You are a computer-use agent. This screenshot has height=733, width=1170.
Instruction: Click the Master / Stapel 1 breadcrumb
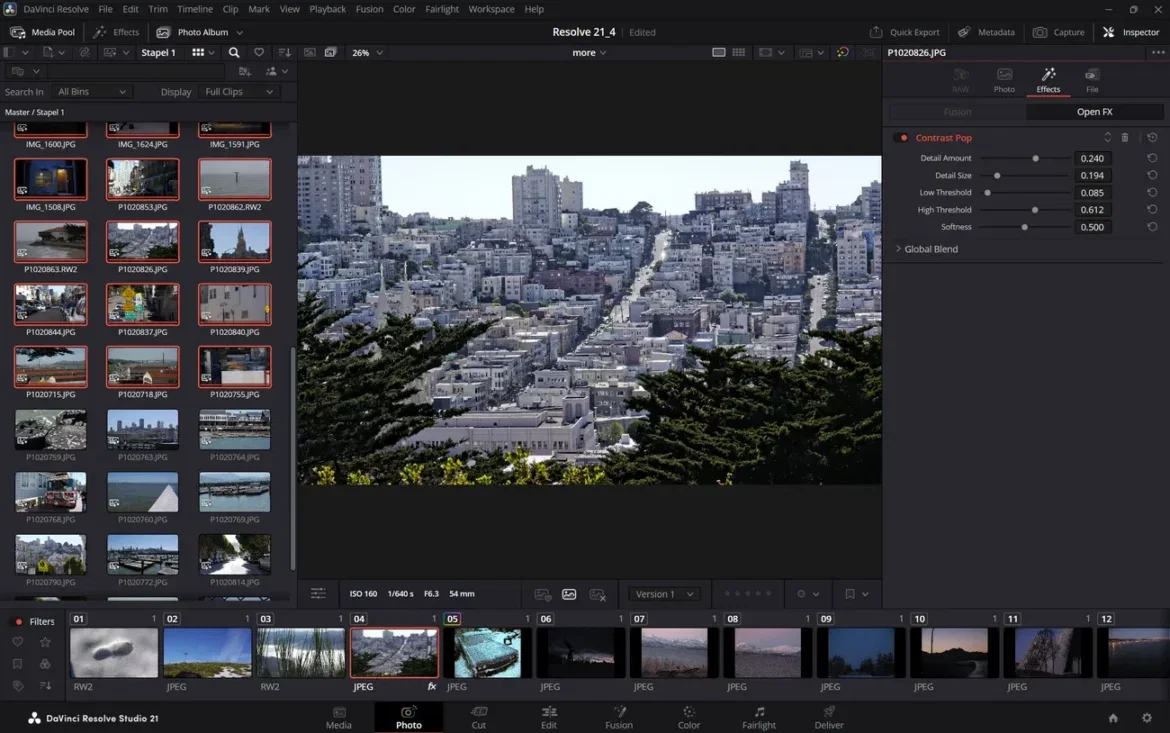tap(34, 112)
